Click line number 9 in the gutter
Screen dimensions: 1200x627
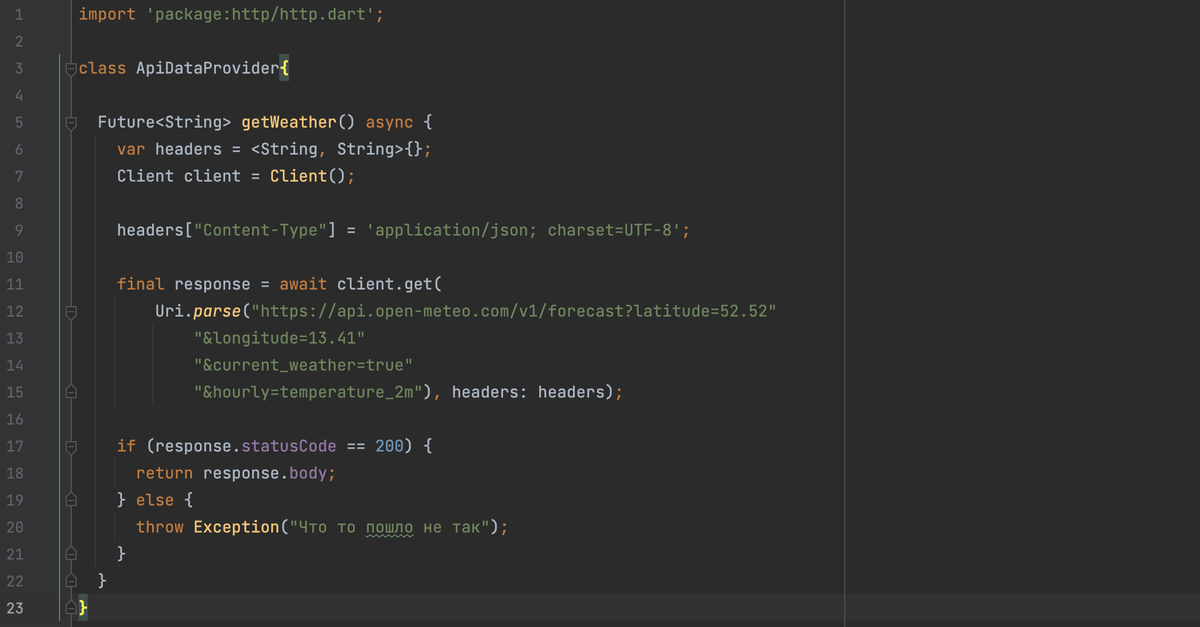click(x=20, y=230)
